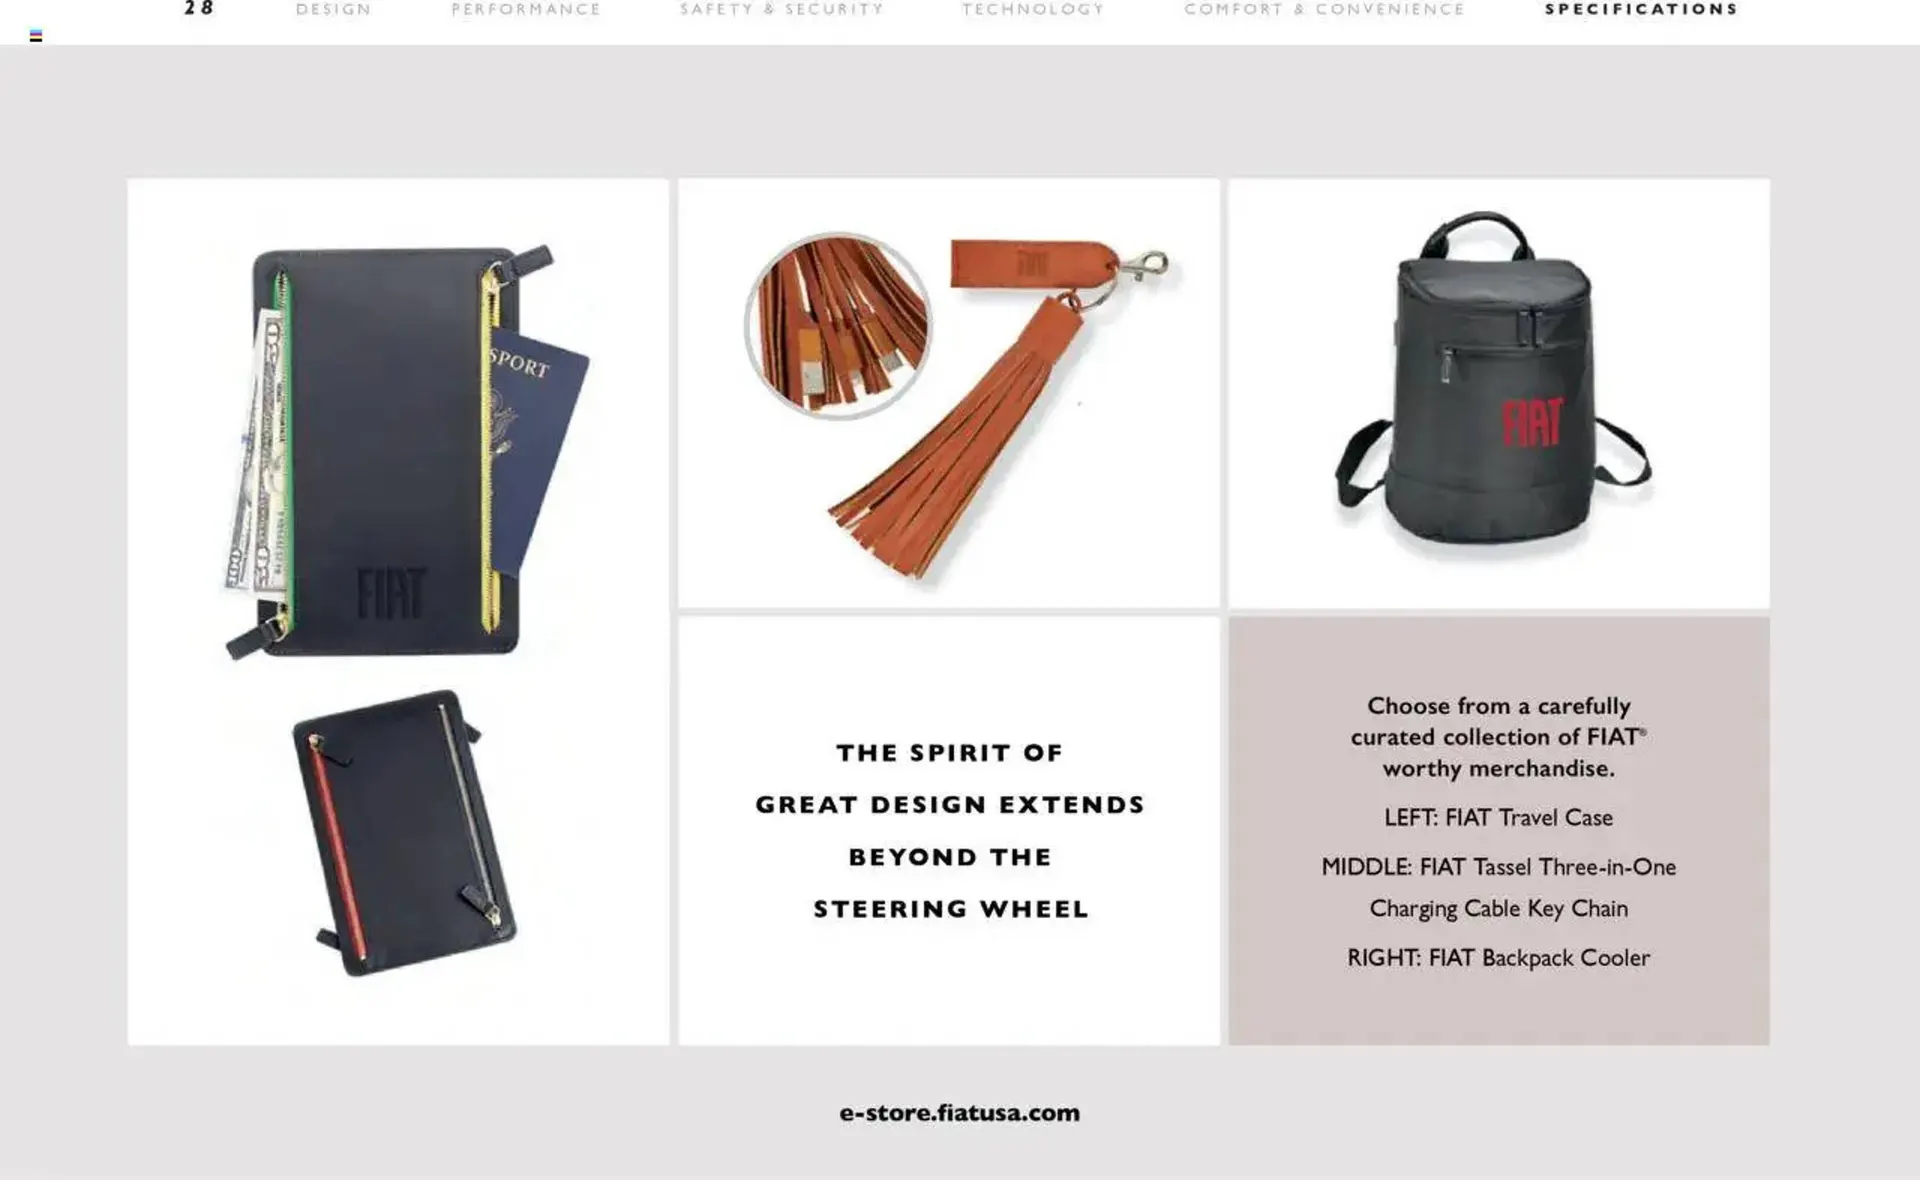
Task: Open the Safety & Security tab
Action: (782, 9)
